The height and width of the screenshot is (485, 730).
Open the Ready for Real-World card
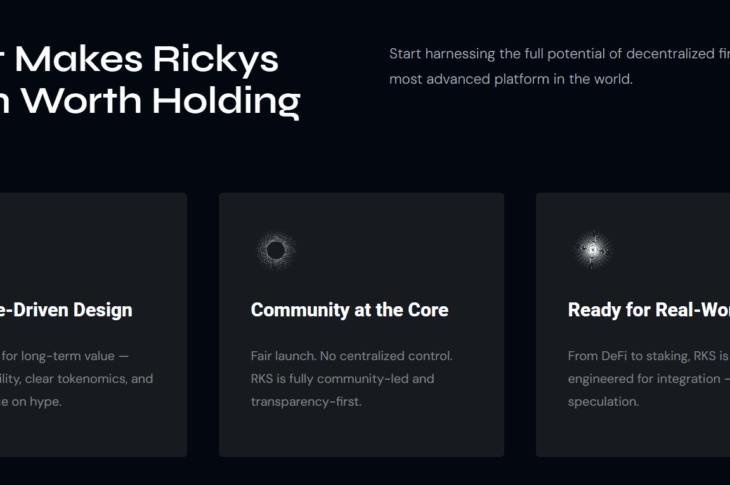(633, 324)
